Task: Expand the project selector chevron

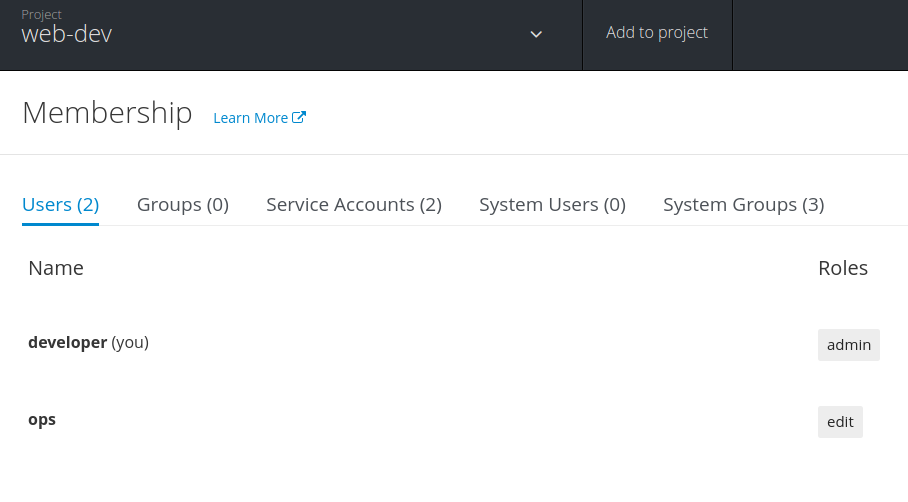Action: pos(536,34)
